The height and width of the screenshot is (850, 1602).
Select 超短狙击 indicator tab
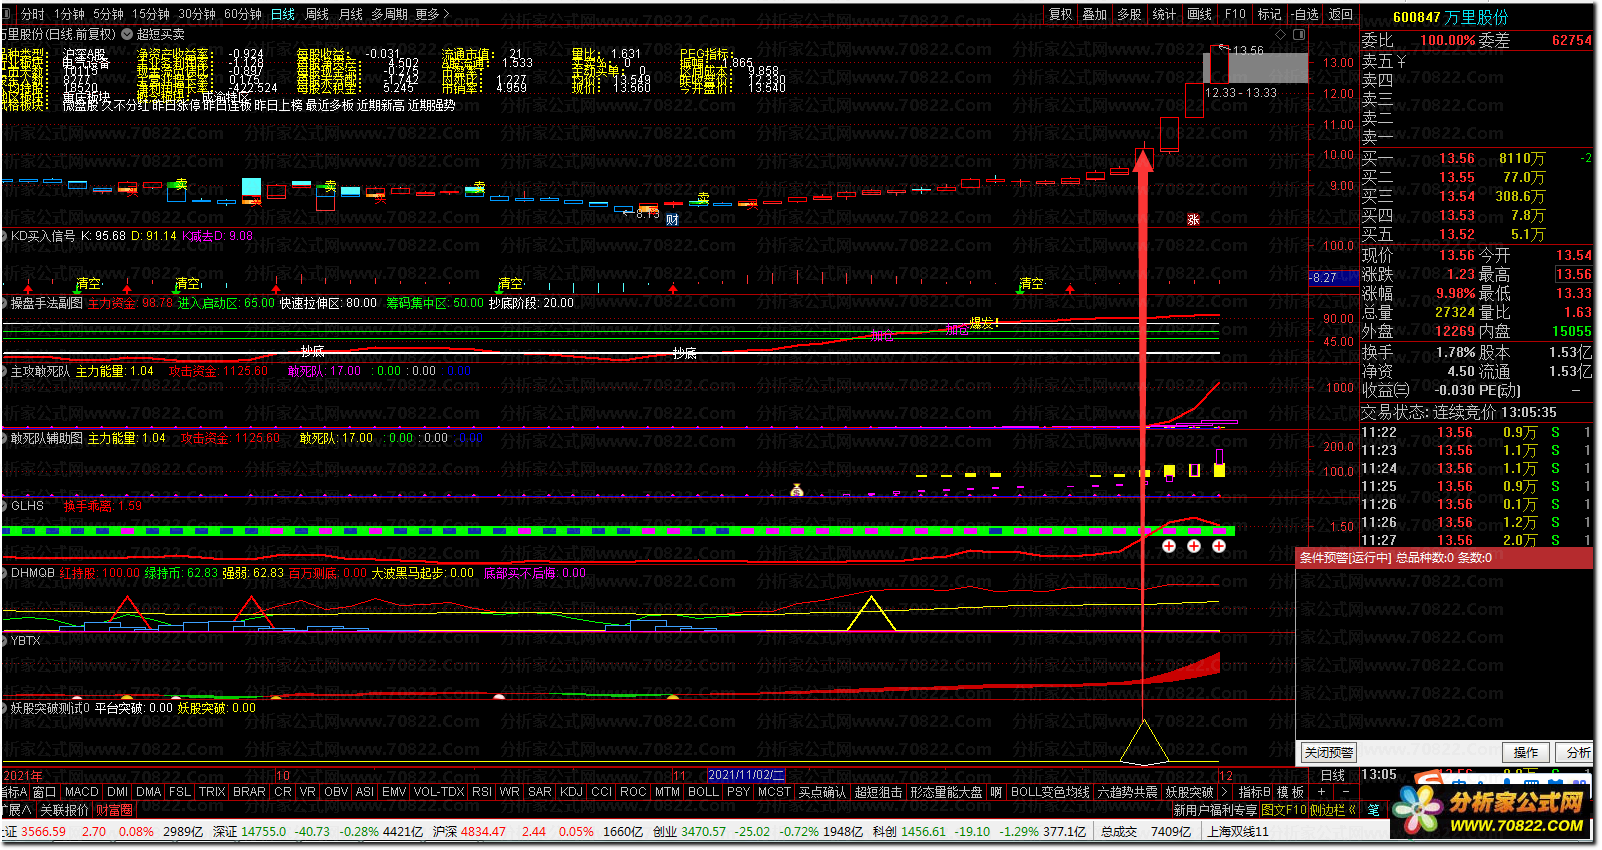tap(878, 791)
